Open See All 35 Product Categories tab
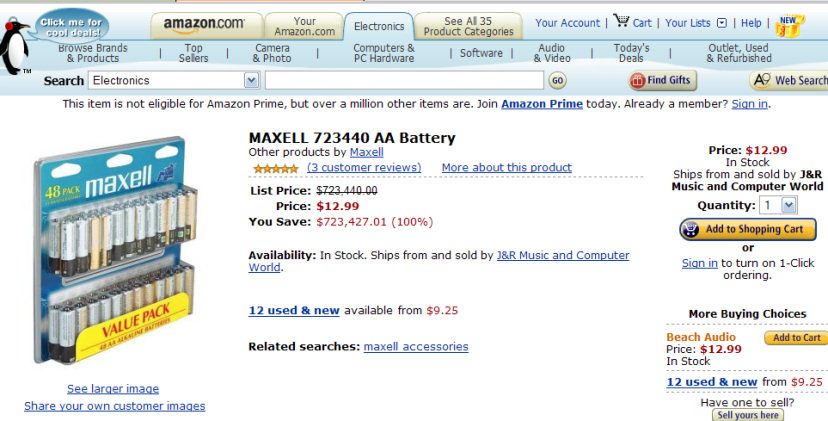The height and width of the screenshot is (421, 828). [467, 26]
